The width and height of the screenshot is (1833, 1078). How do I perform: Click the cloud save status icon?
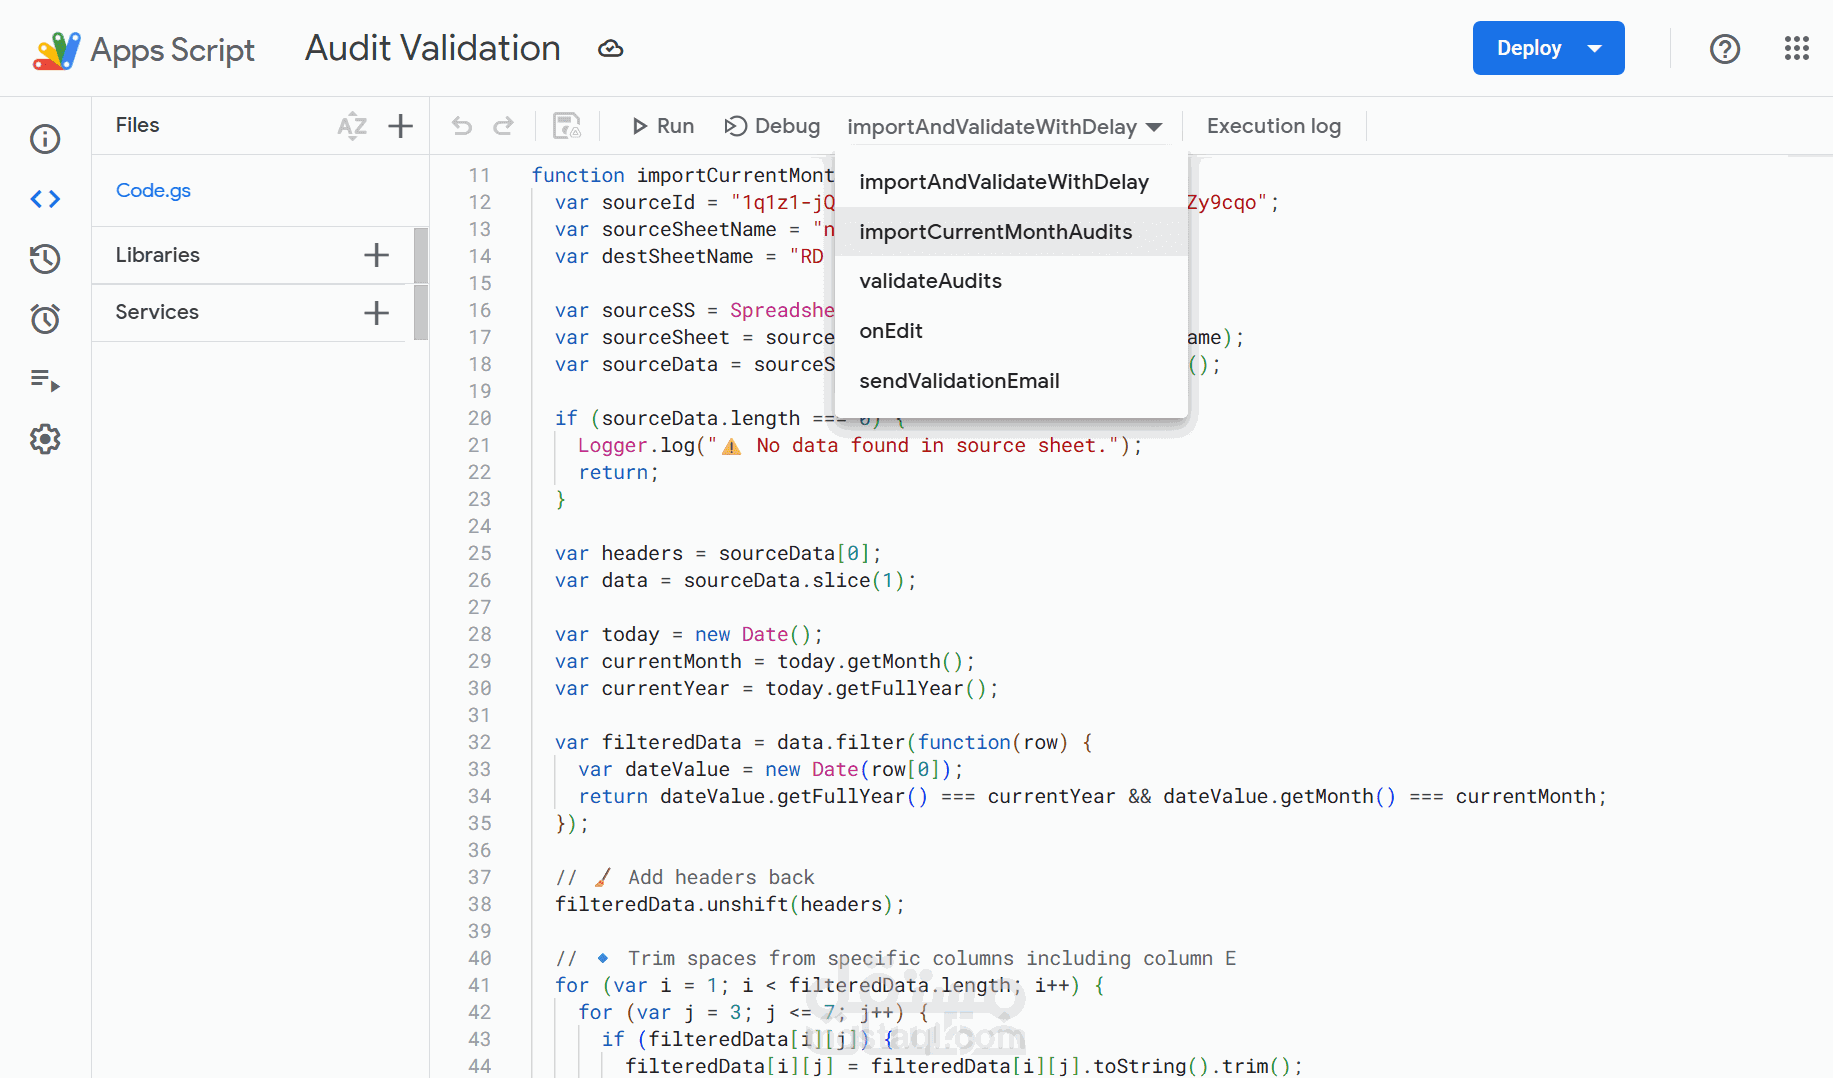point(611,49)
